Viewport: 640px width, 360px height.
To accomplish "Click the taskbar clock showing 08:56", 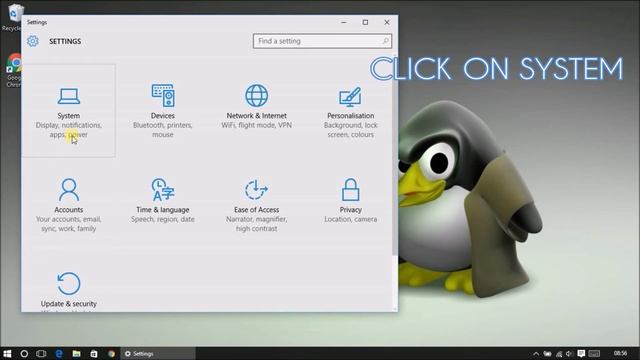I will [x=620, y=353].
